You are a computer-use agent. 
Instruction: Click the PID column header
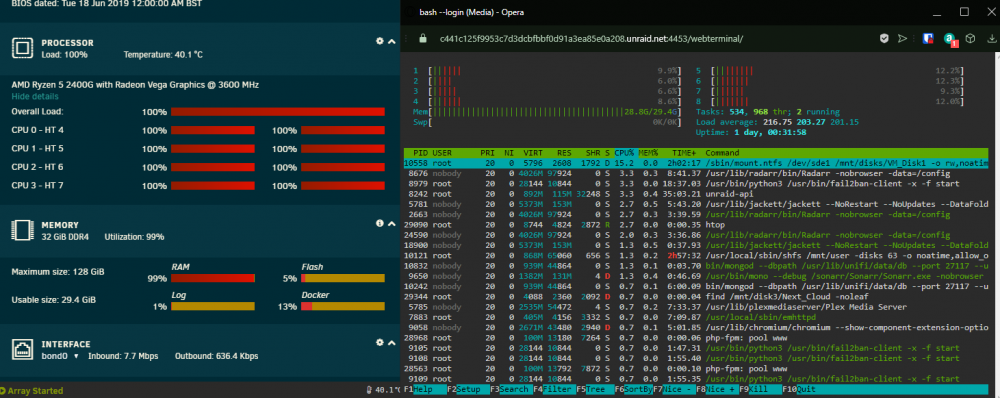coord(420,153)
